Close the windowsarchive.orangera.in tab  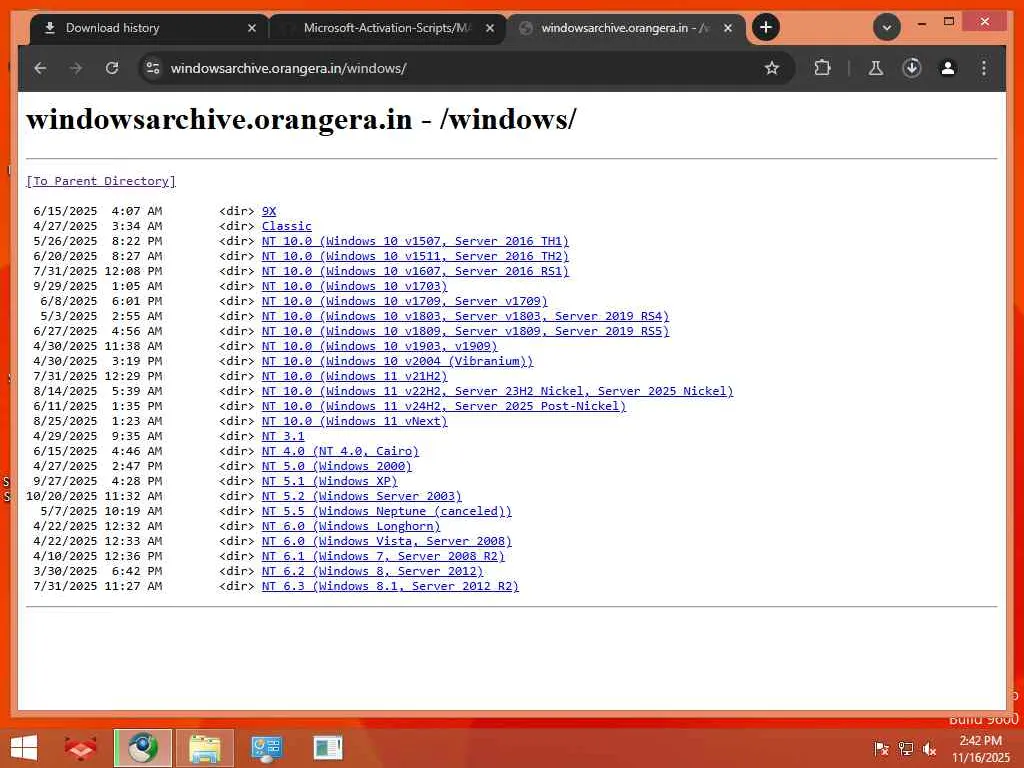point(728,28)
